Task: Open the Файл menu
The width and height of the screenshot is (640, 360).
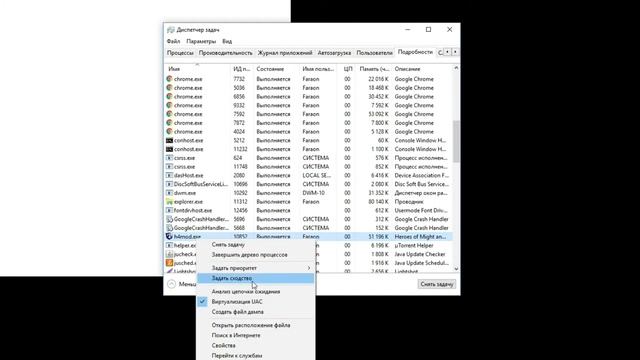Action: tap(173, 41)
